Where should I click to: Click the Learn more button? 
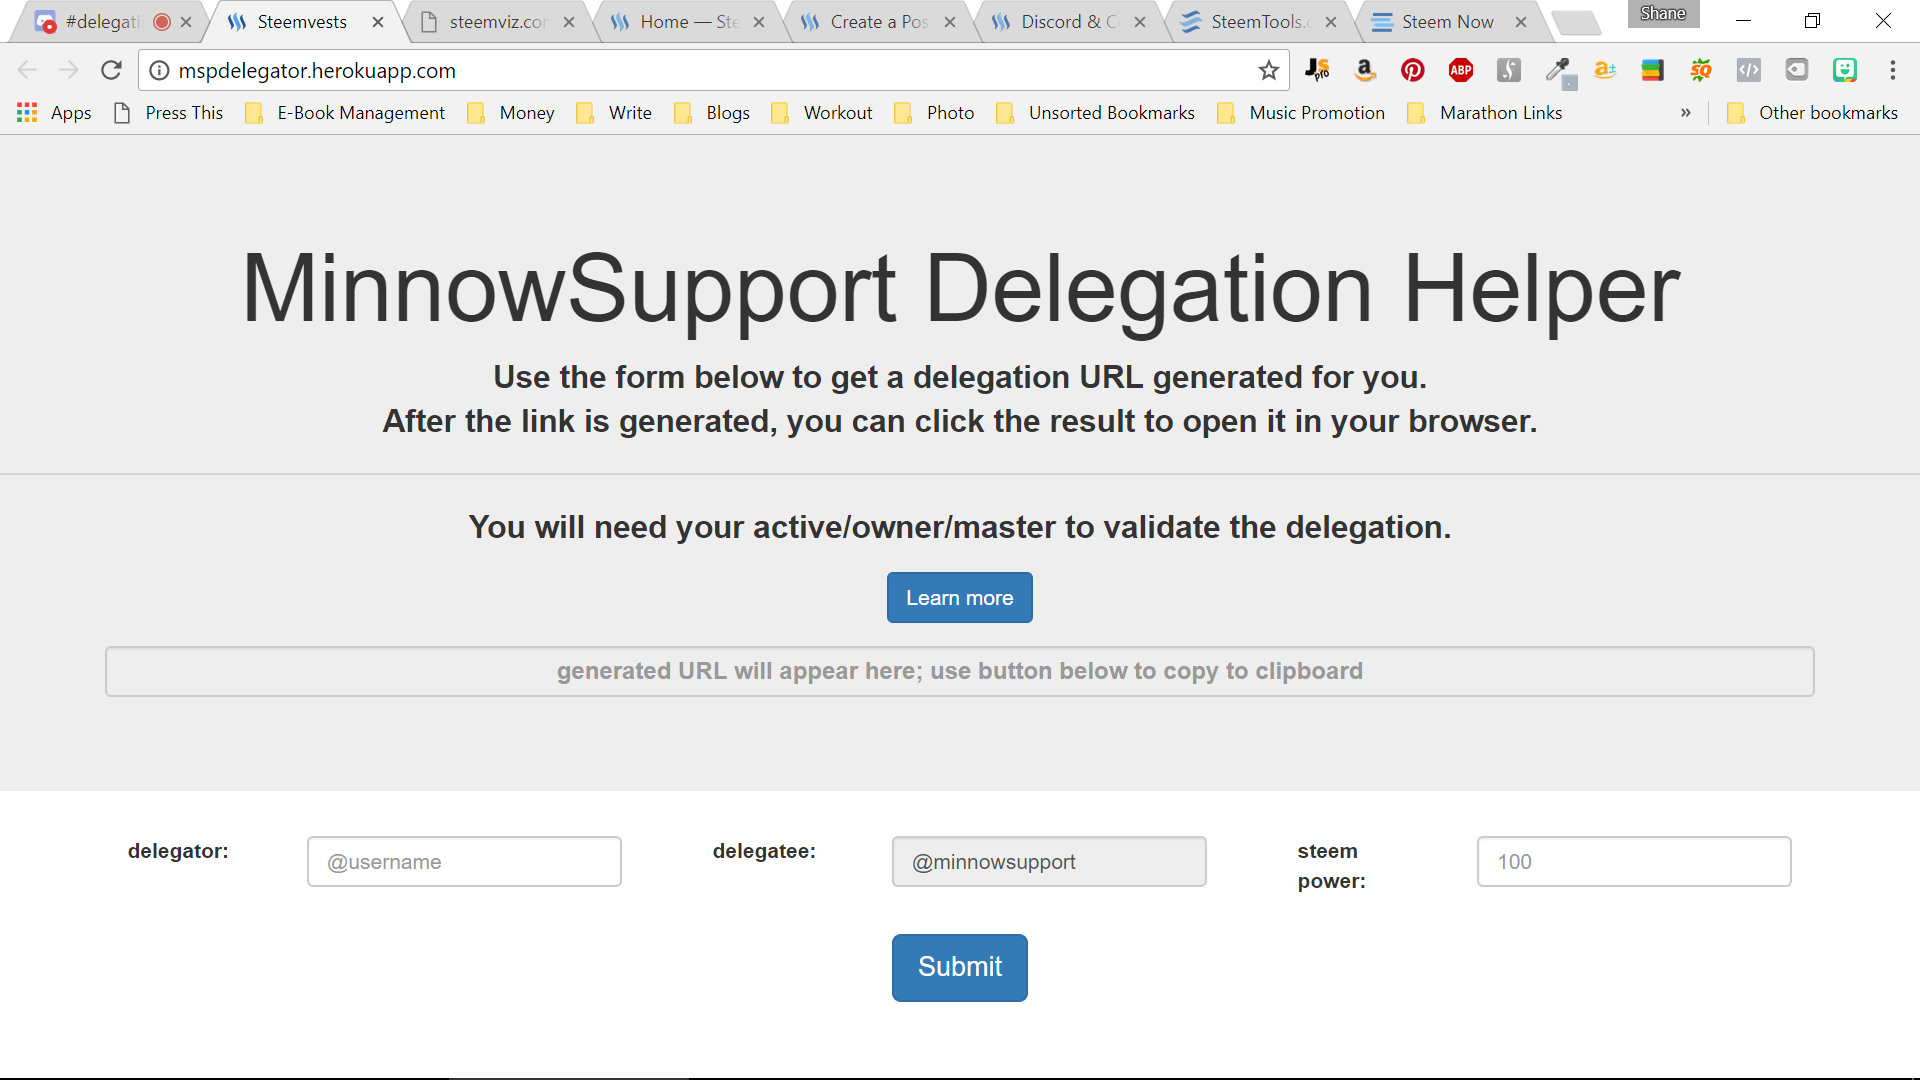point(960,598)
